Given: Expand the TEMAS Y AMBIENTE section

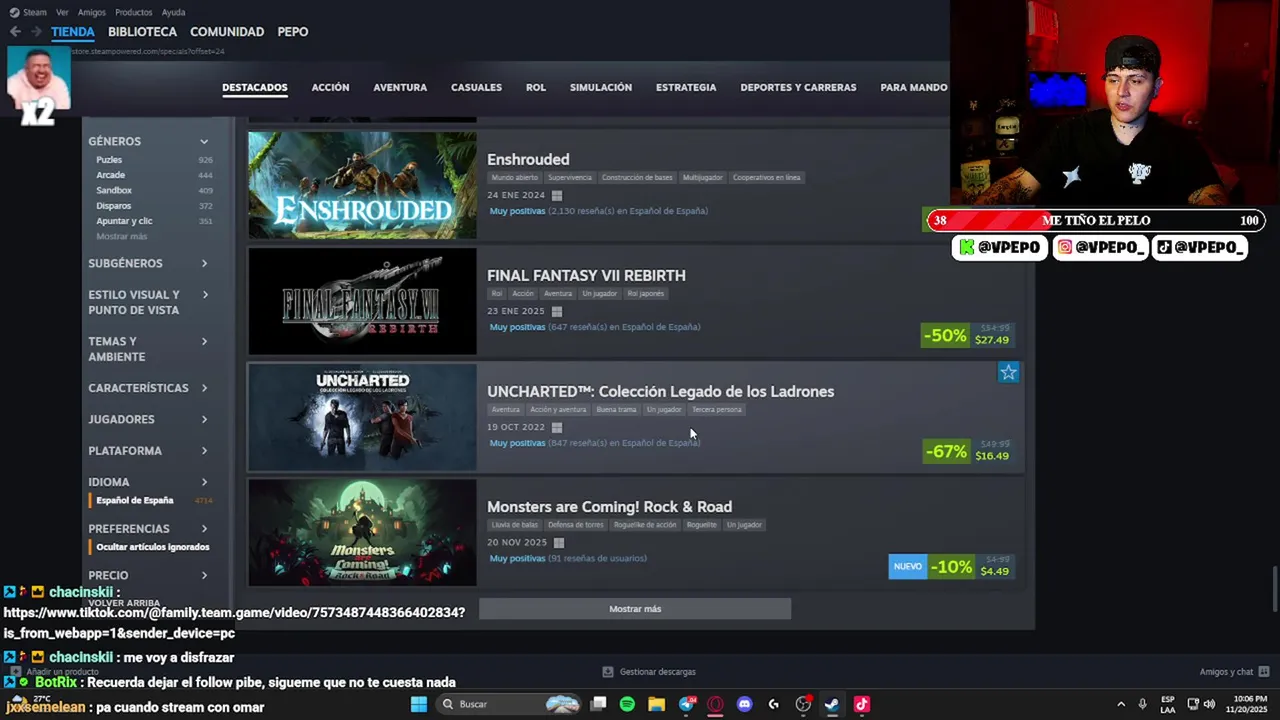Looking at the screenshot, I should [x=150, y=349].
